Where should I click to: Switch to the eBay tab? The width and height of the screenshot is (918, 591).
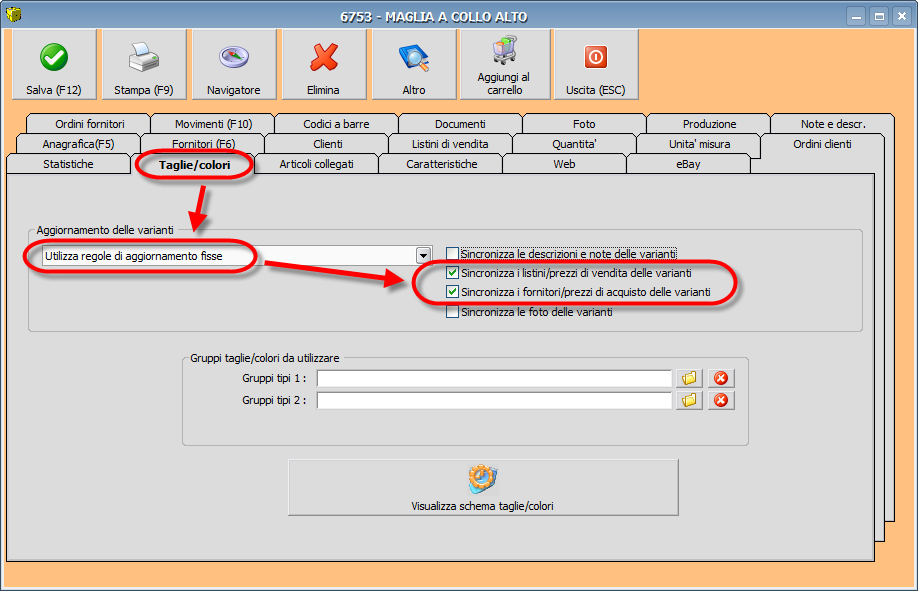tap(688, 164)
